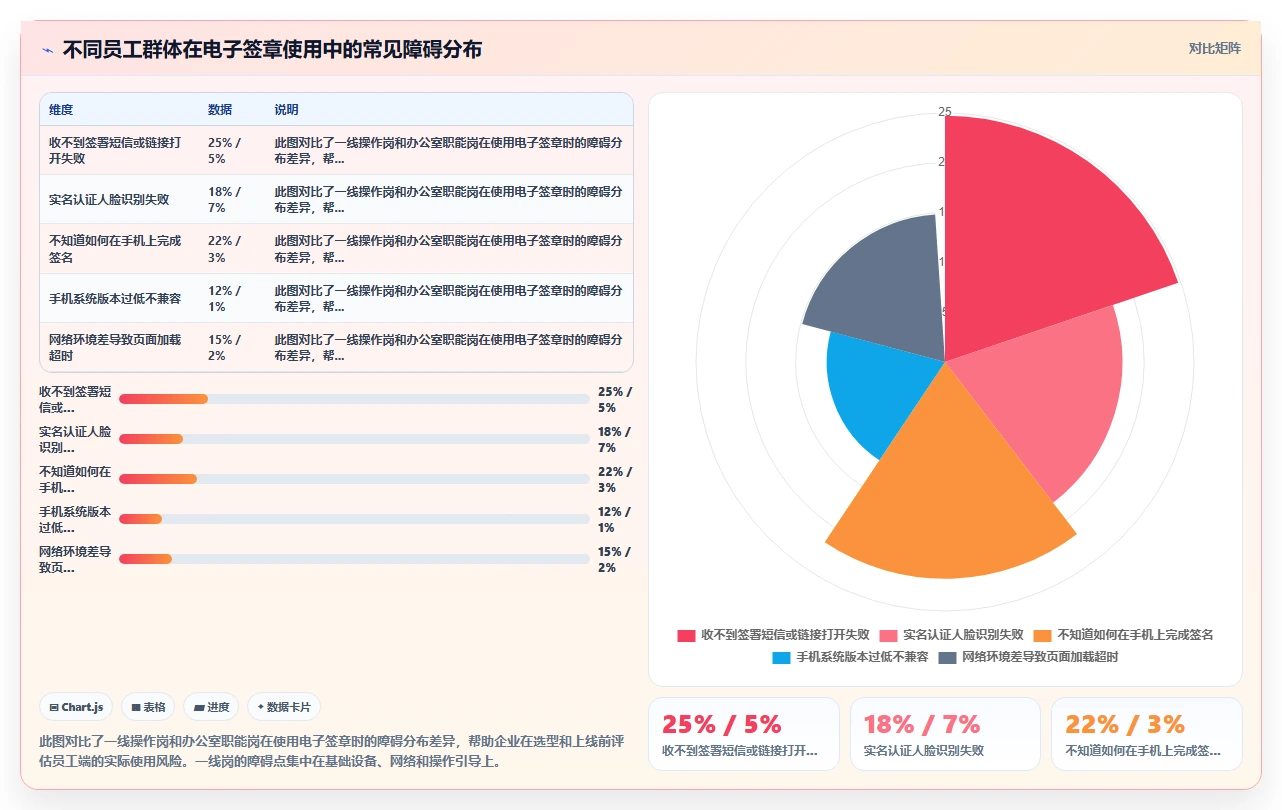Click the lightning icon beside the title
The width and height of the screenshot is (1282, 810).
point(48,50)
